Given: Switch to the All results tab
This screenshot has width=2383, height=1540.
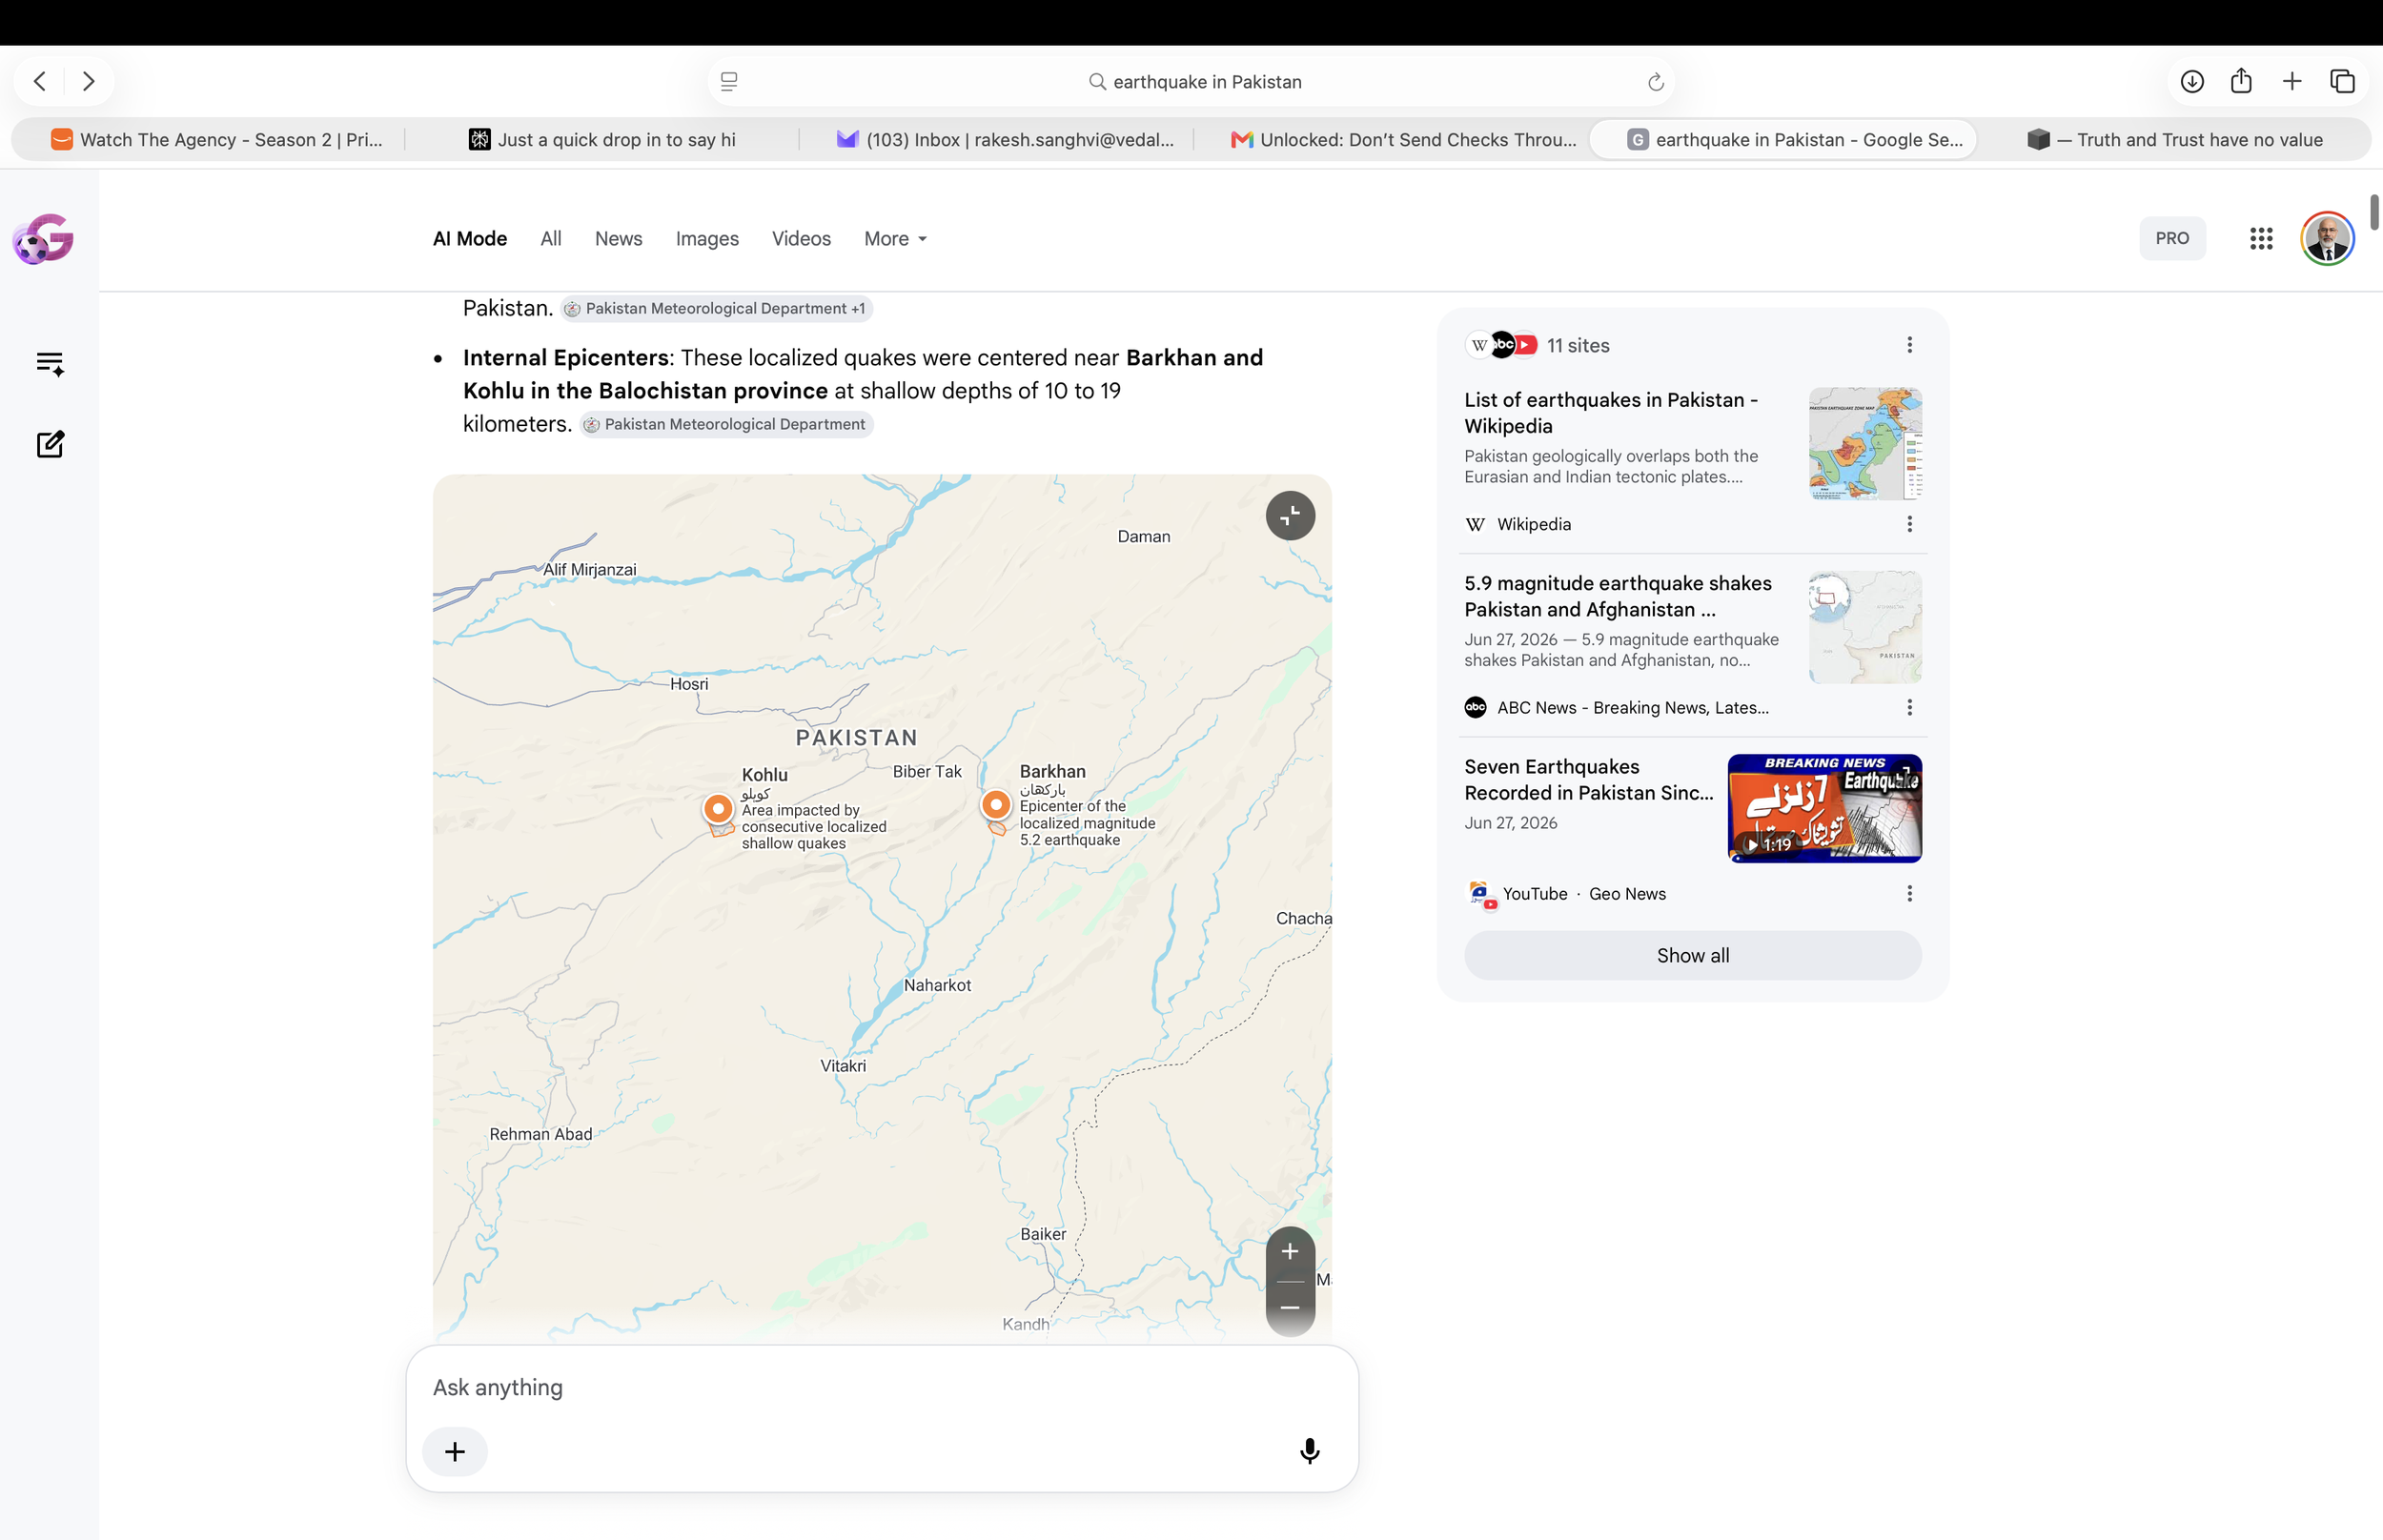Looking at the screenshot, I should click(x=551, y=239).
